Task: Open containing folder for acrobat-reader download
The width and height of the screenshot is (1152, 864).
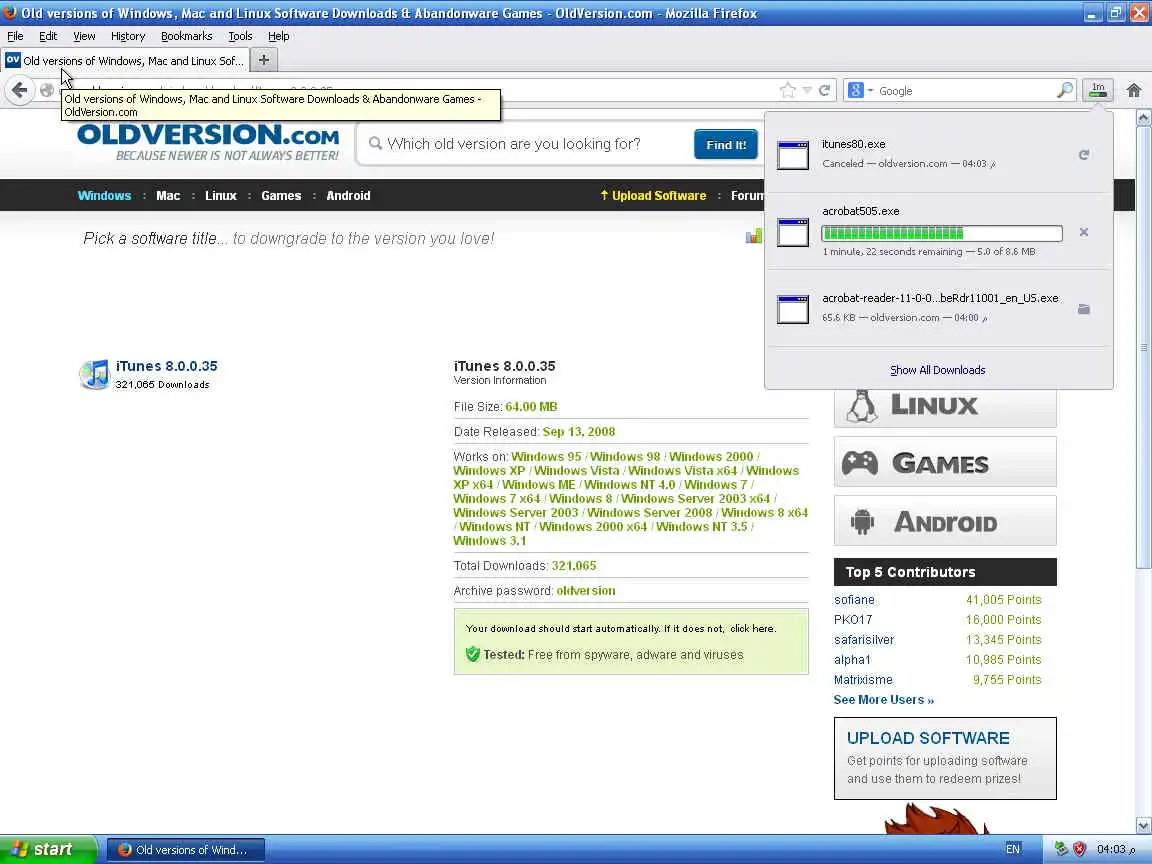Action: click(1084, 309)
